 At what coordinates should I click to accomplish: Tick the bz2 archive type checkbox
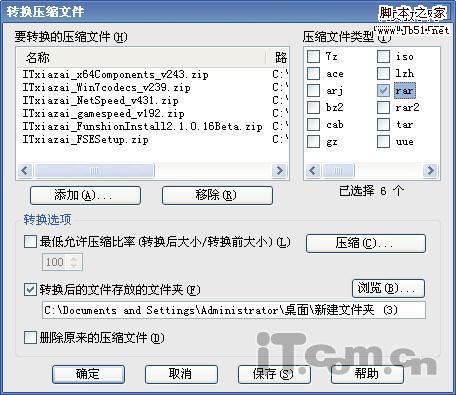(313, 107)
